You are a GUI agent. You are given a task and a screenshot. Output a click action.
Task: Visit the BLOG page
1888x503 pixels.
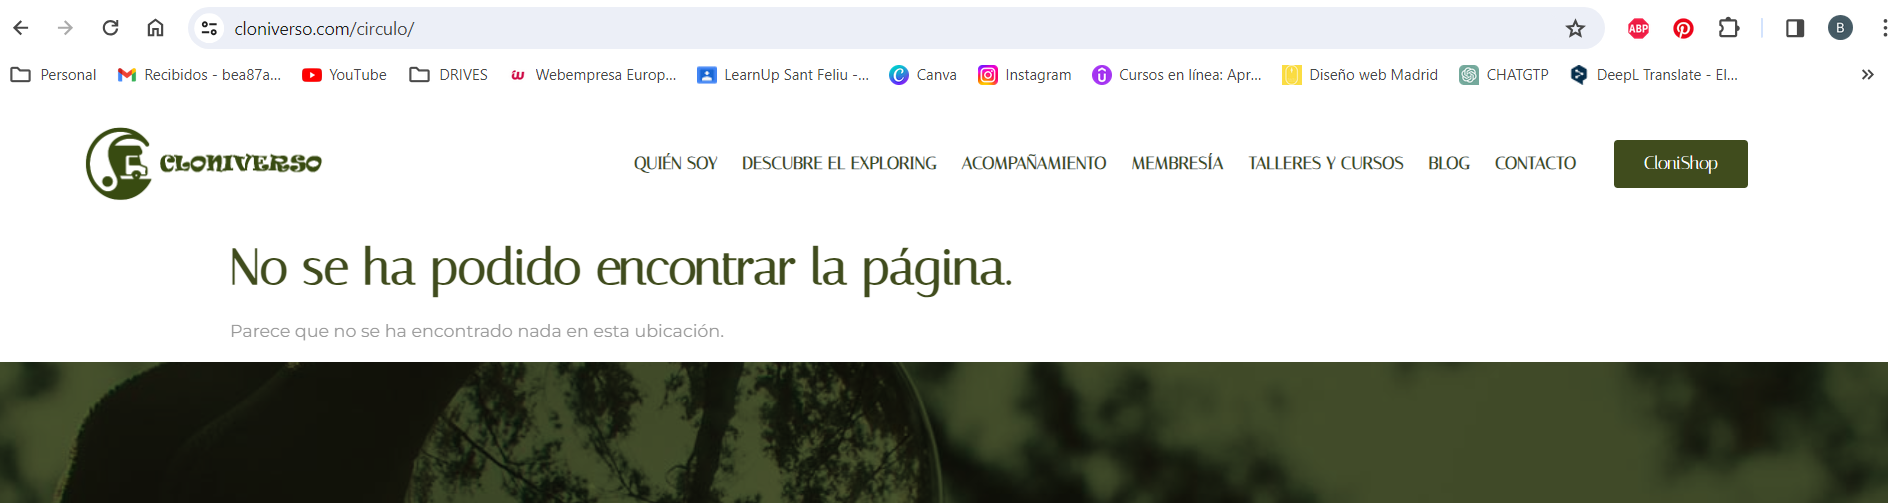point(1449,163)
